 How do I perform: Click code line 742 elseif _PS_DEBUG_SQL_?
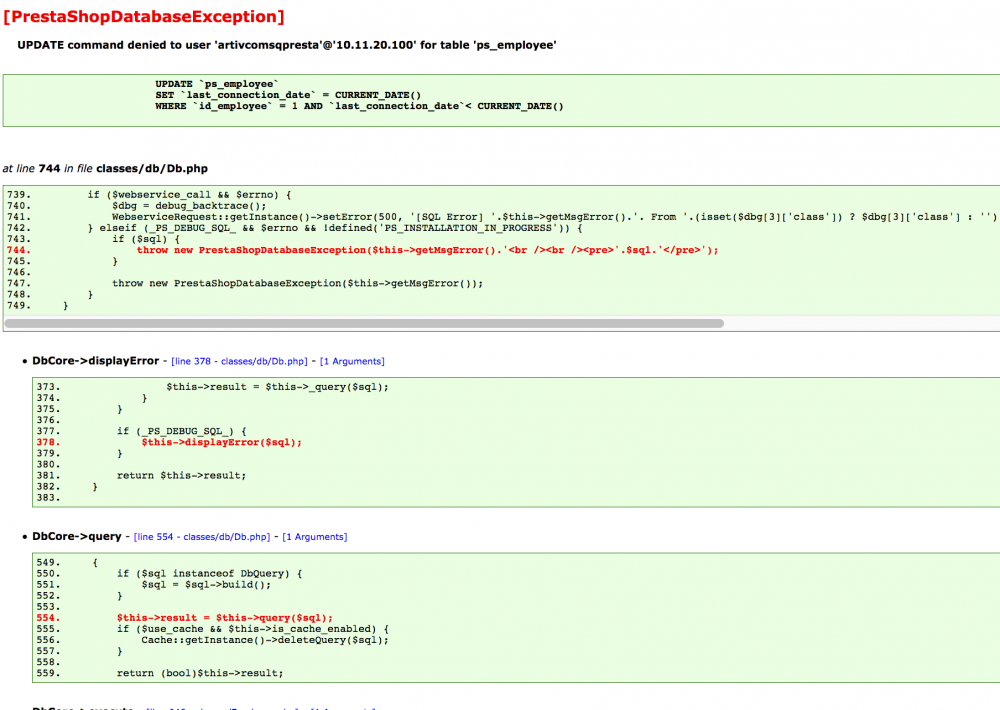point(335,228)
